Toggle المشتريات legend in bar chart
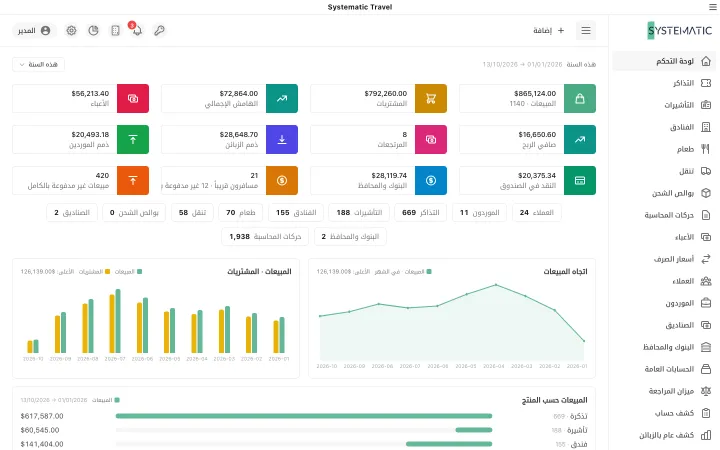The height and width of the screenshot is (450, 720). (x=95, y=272)
